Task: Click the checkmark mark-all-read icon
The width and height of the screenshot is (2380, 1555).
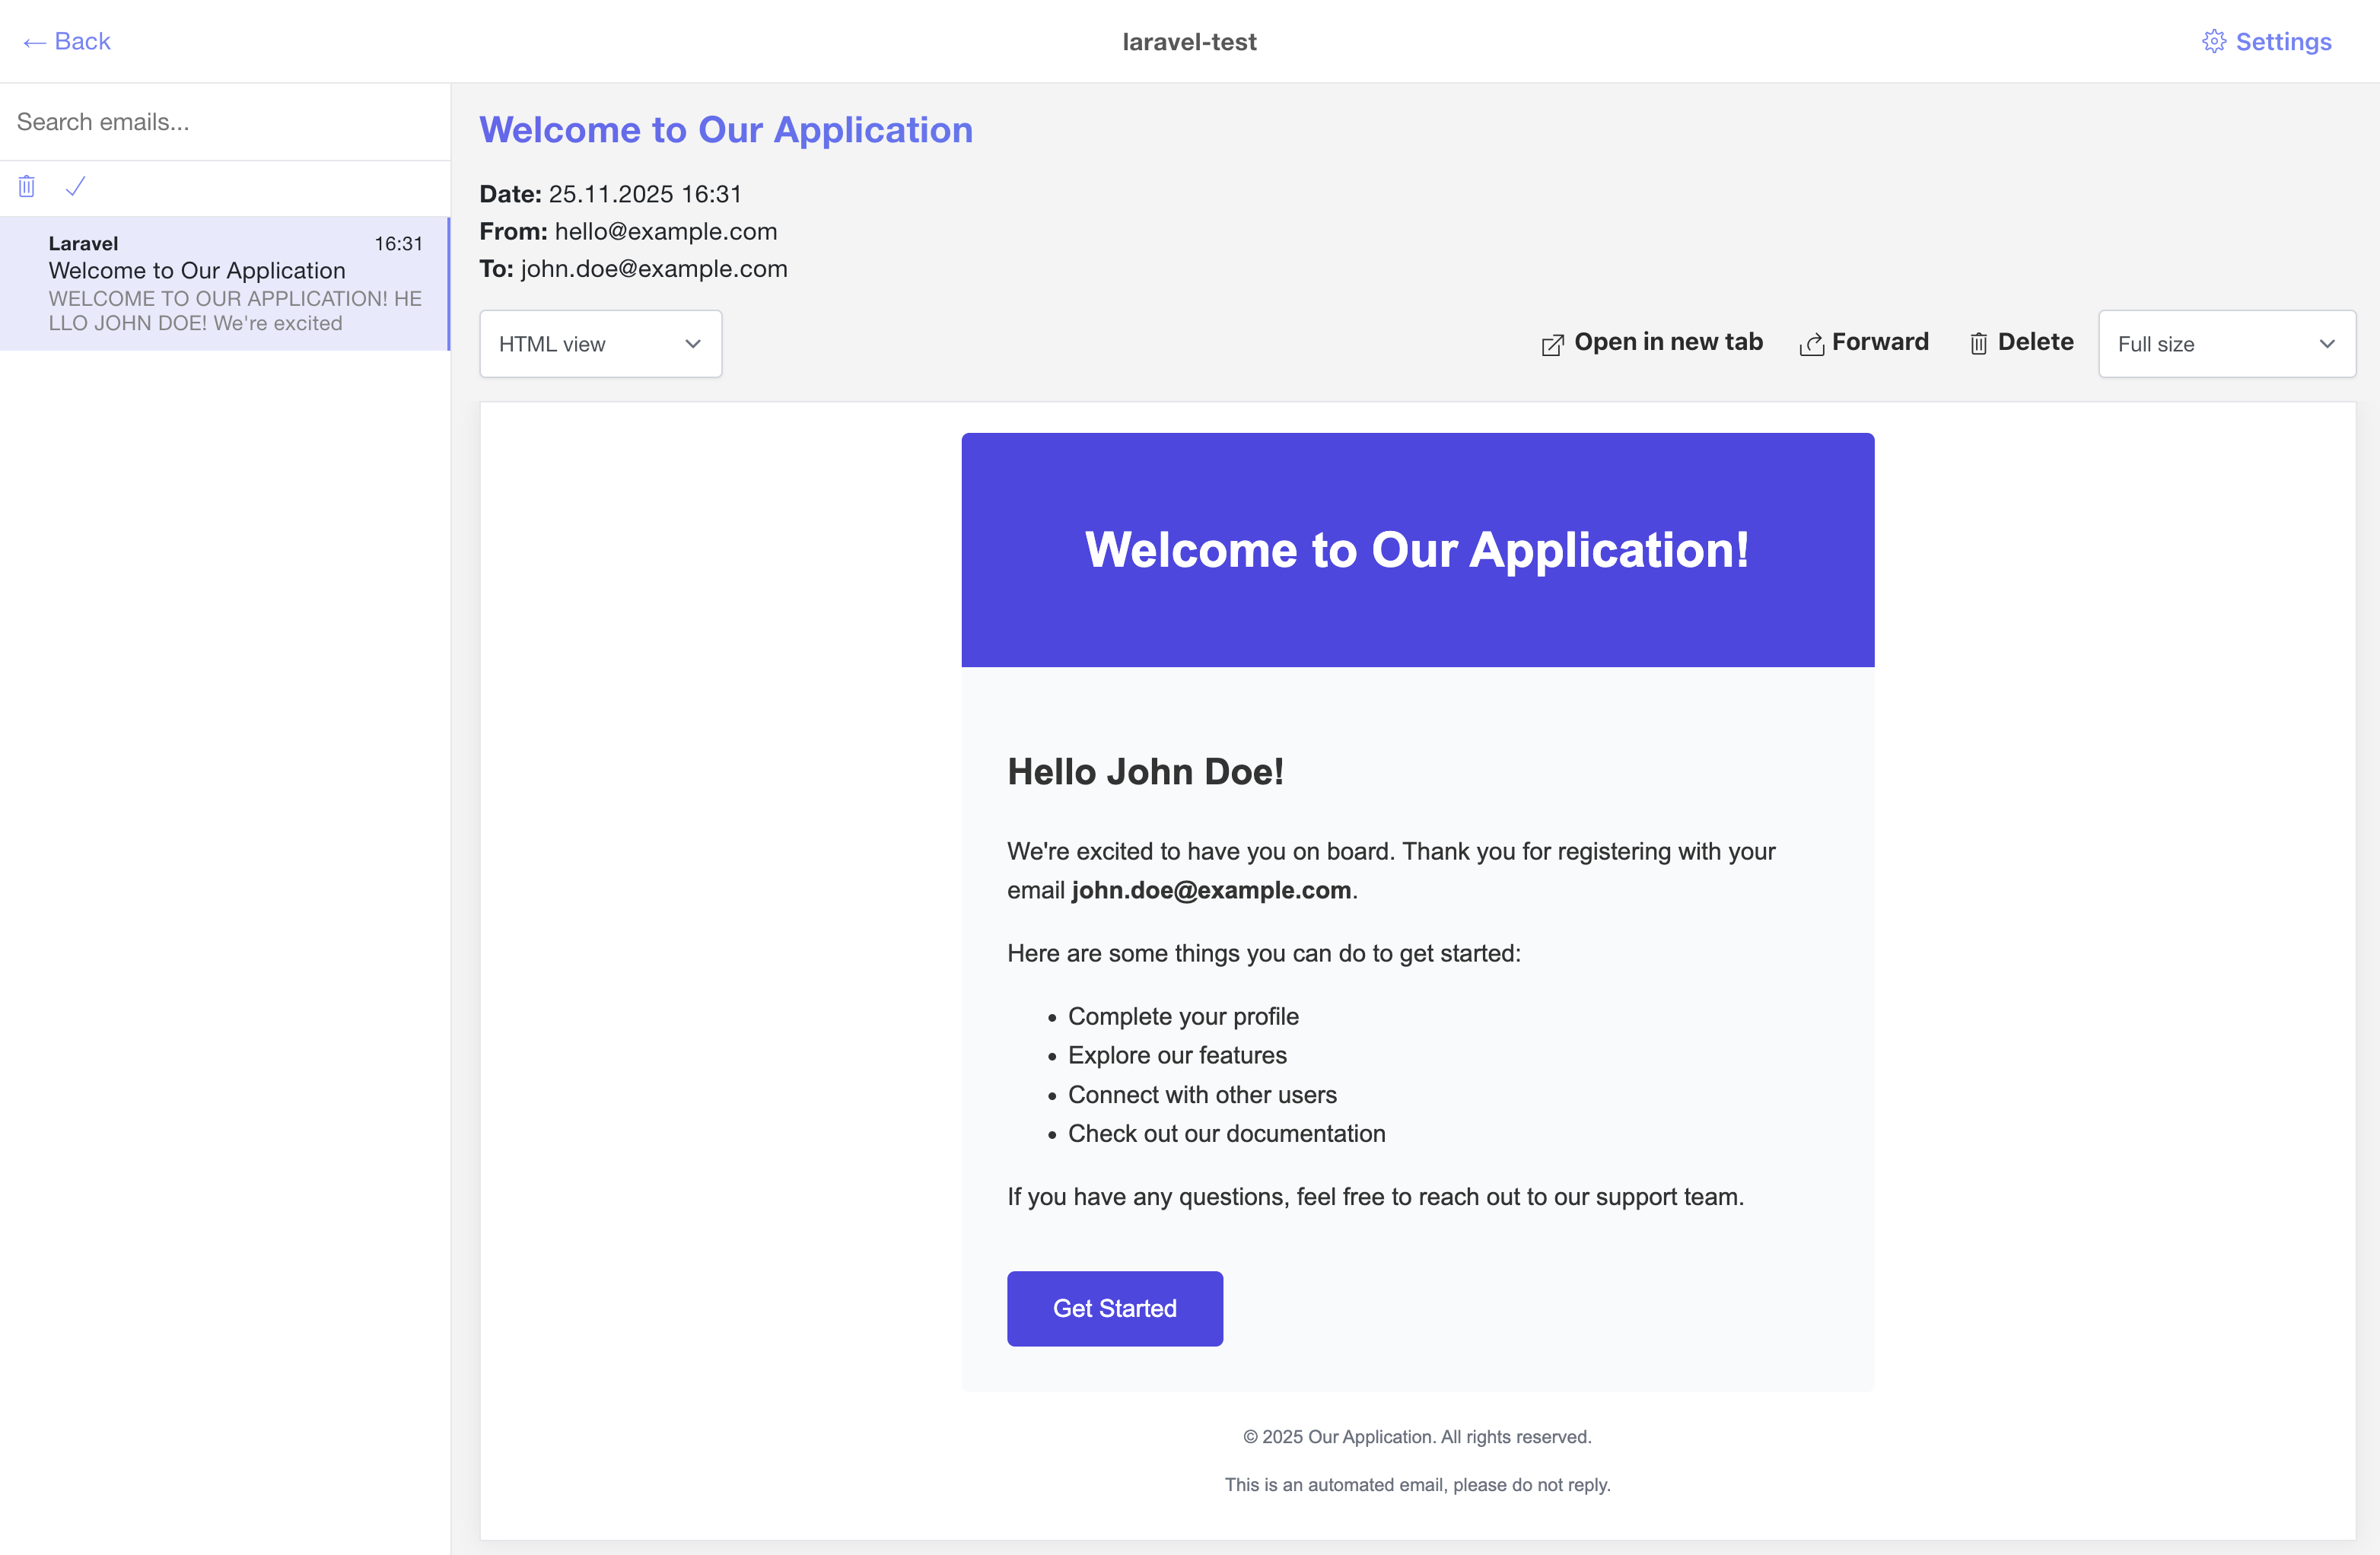Action: pyautogui.click(x=75, y=186)
